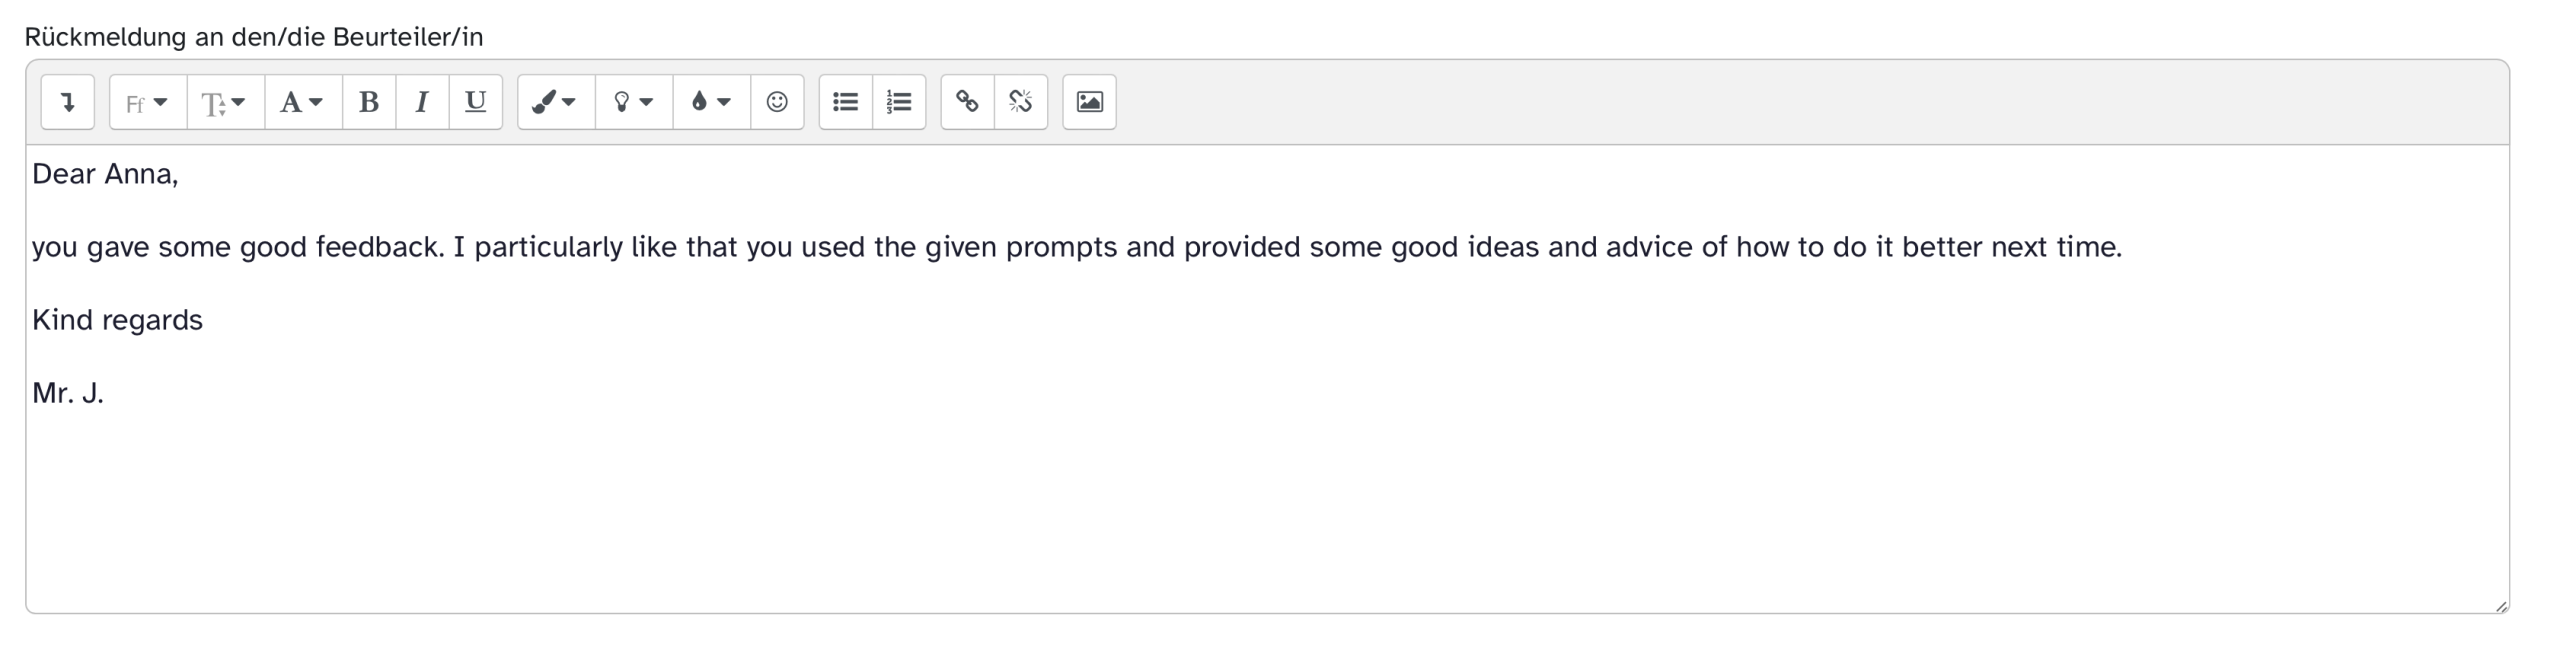This screenshot has width=2560, height=647.
Task: Toggle italic formatting
Action: point(422,102)
